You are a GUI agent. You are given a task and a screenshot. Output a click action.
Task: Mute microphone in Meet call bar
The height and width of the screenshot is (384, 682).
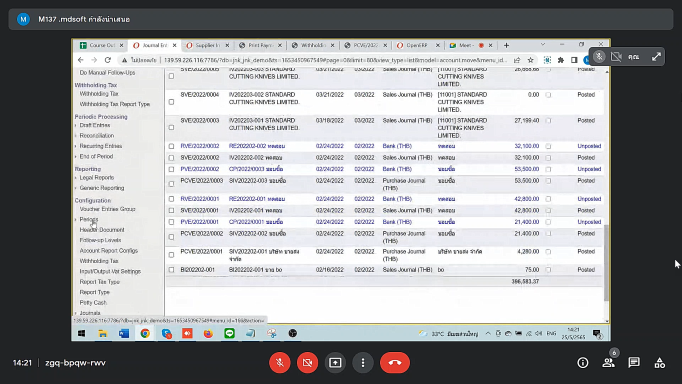[x=280, y=362]
